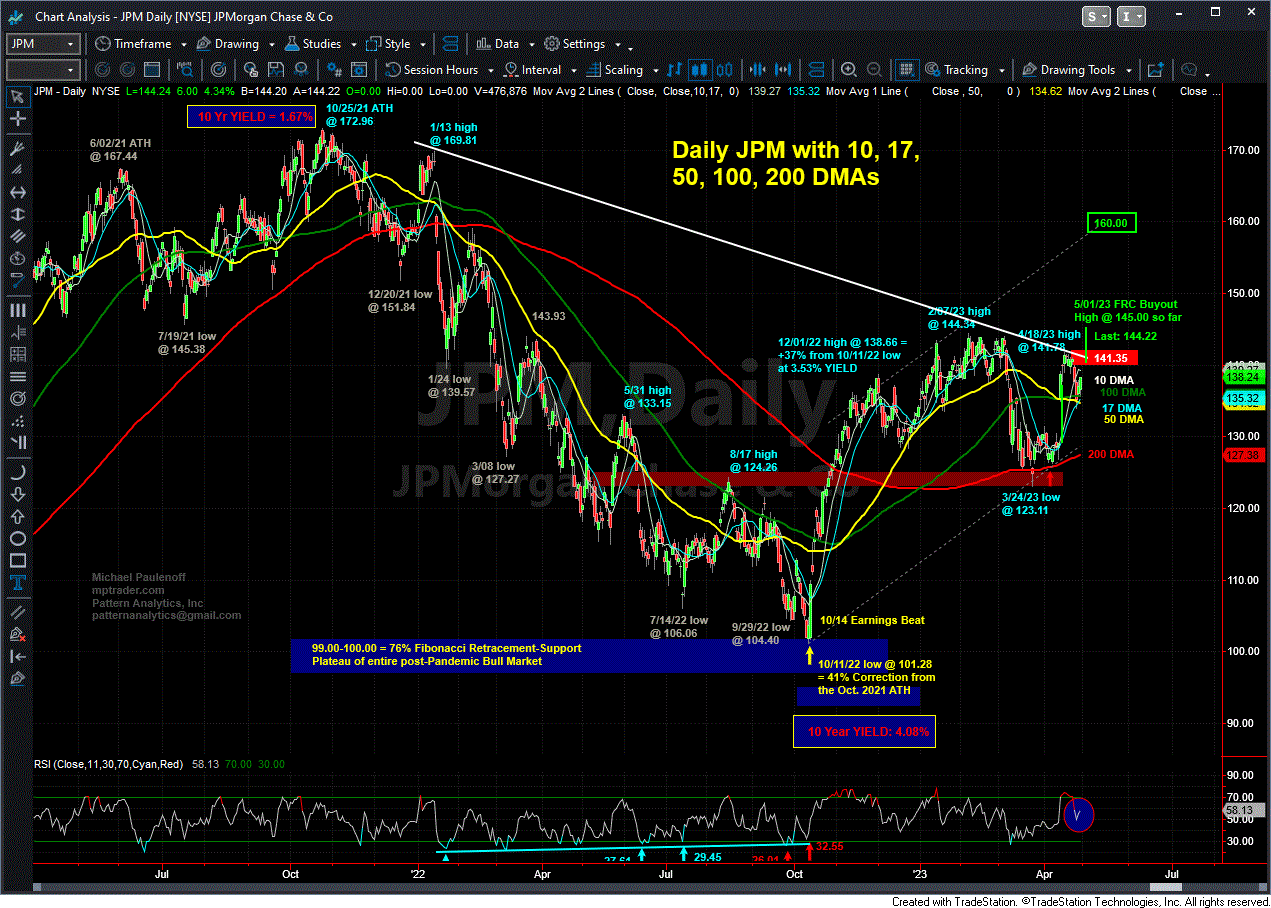1271x908 pixels.
Task: Open the JPM symbol dropdown
Action: point(71,44)
